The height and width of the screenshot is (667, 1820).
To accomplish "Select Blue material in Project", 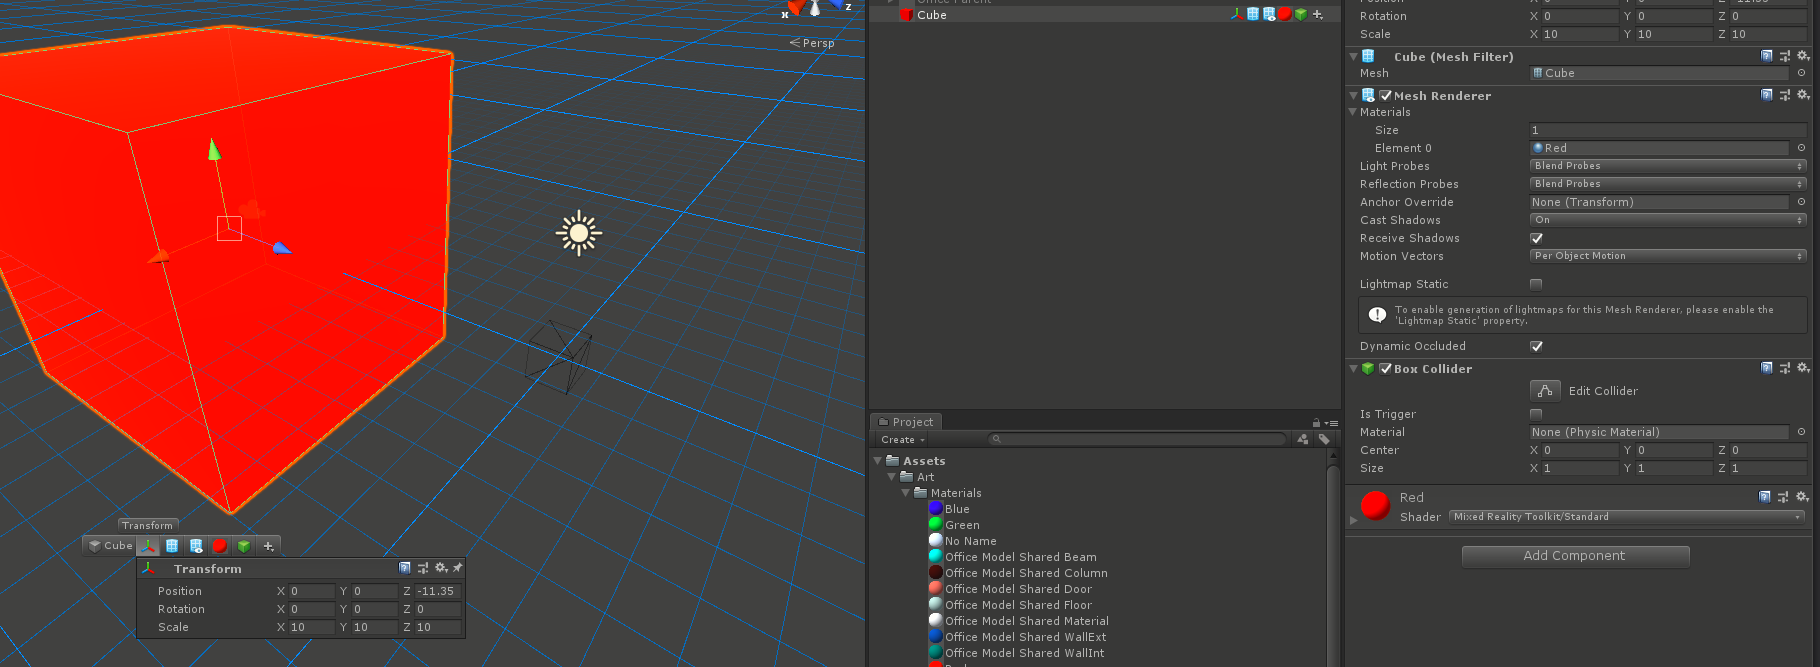I will click(x=957, y=509).
